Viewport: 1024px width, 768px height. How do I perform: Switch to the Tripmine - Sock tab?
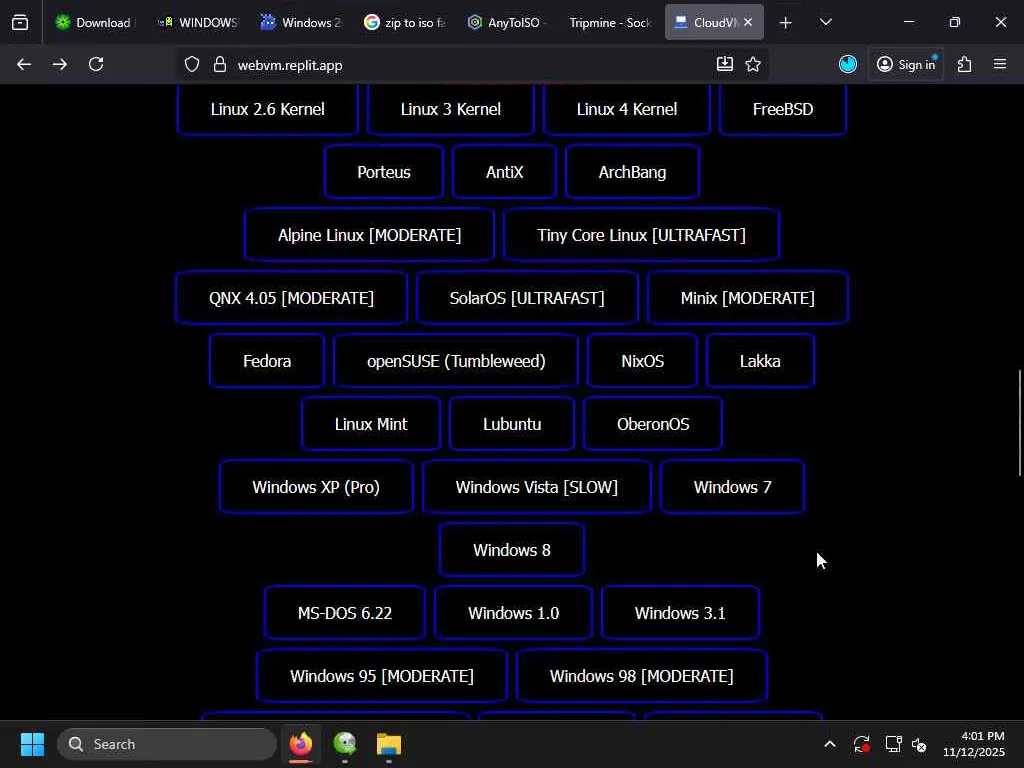tap(610, 22)
